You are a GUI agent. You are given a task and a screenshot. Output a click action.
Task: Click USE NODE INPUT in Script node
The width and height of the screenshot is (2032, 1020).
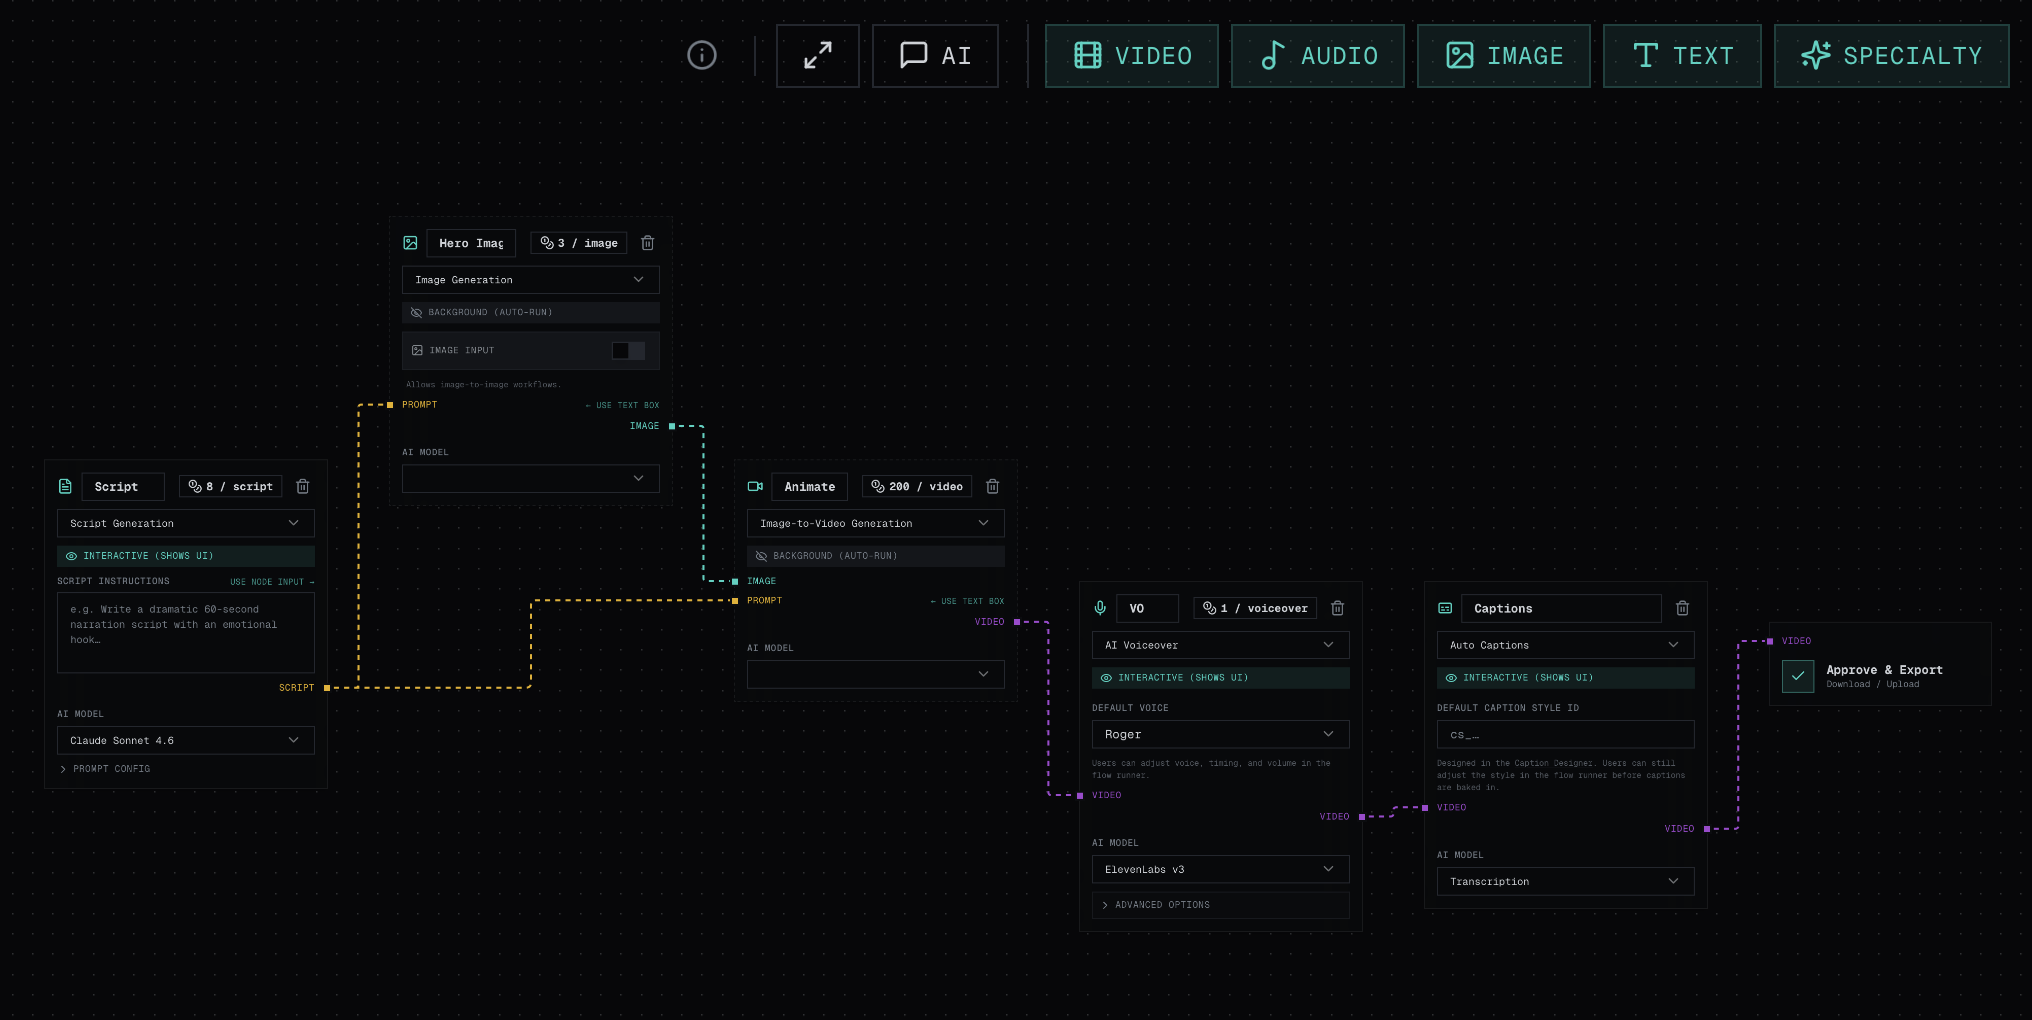coord(272,582)
